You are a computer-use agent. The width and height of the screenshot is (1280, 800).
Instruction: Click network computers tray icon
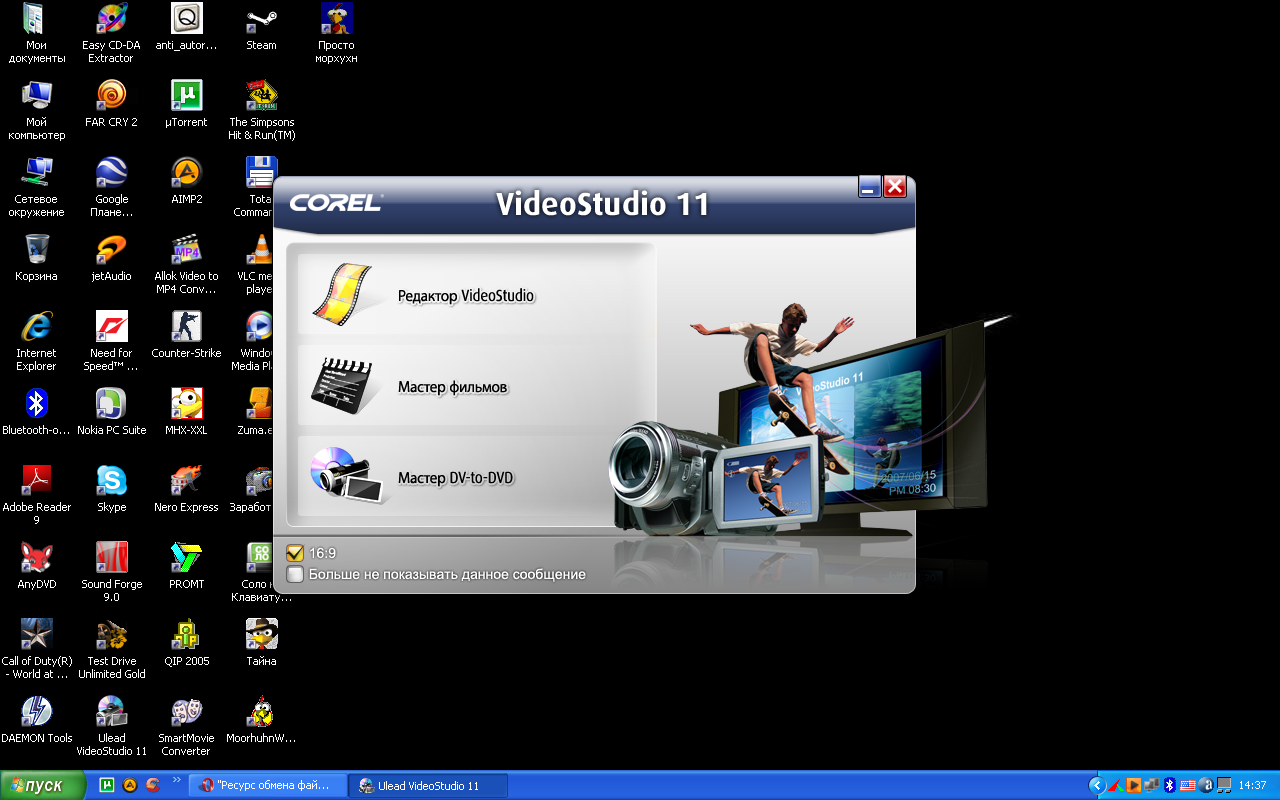tap(1152, 785)
